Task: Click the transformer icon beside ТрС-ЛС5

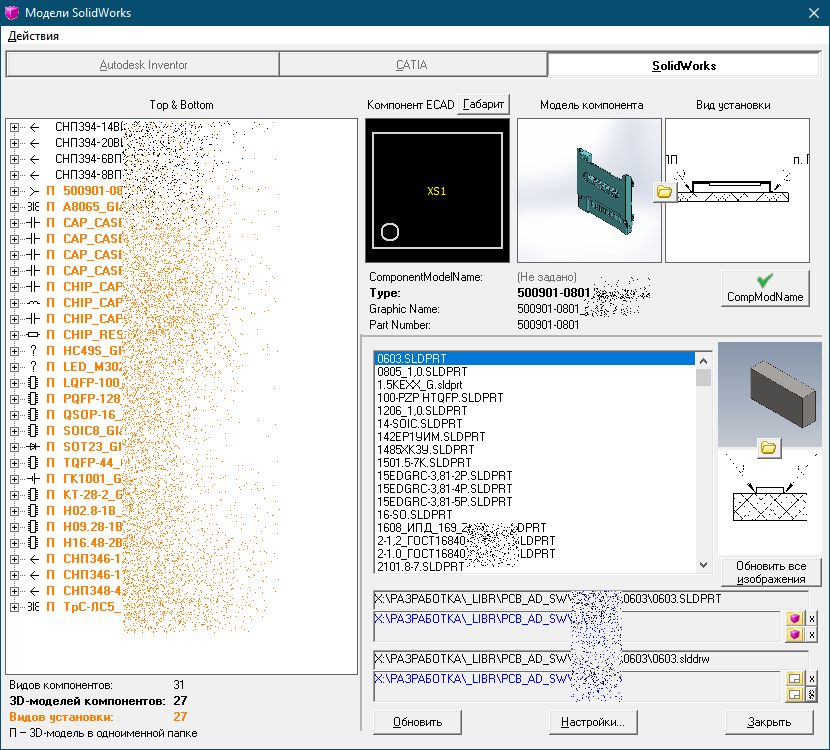Action: (34, 607)
